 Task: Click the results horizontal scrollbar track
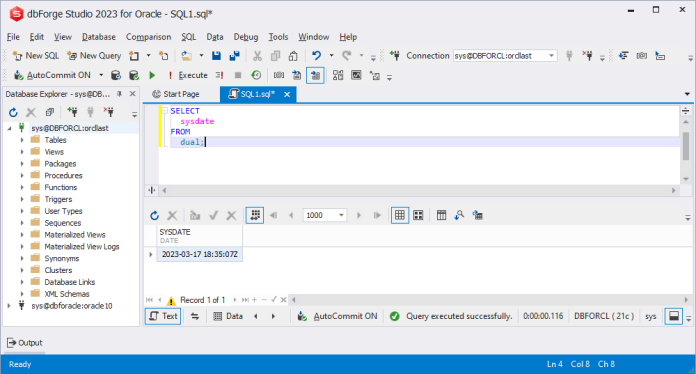click(x=488, y=300)
